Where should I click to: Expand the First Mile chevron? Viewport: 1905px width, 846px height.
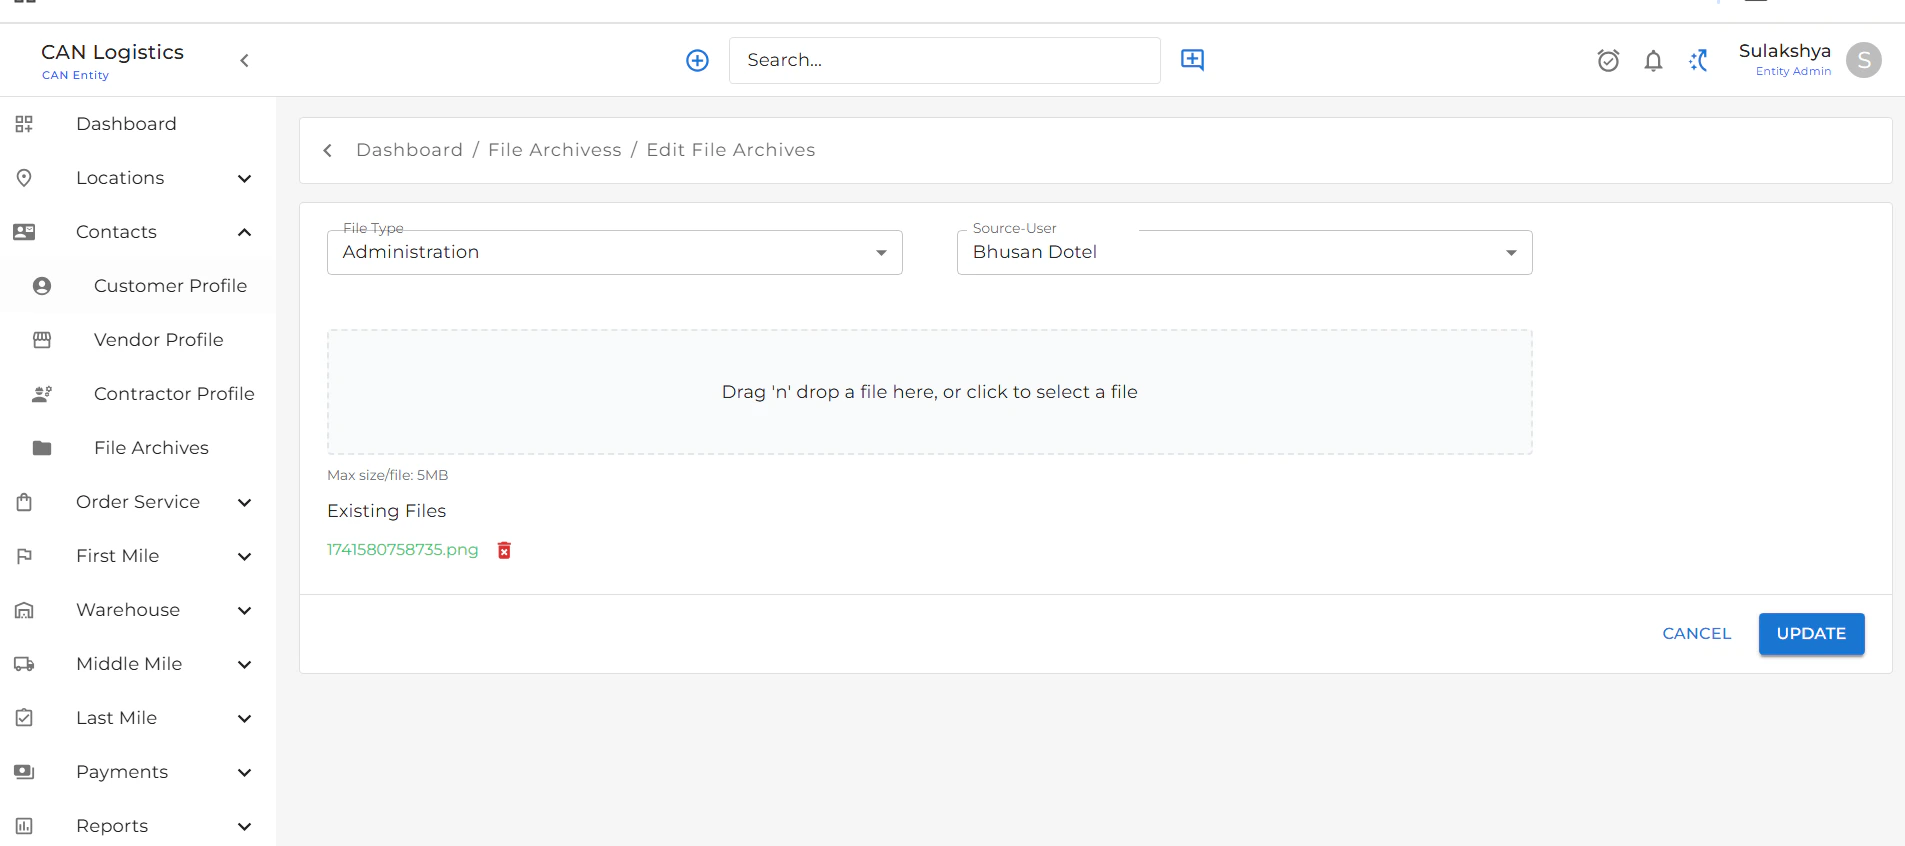[244, 556]
